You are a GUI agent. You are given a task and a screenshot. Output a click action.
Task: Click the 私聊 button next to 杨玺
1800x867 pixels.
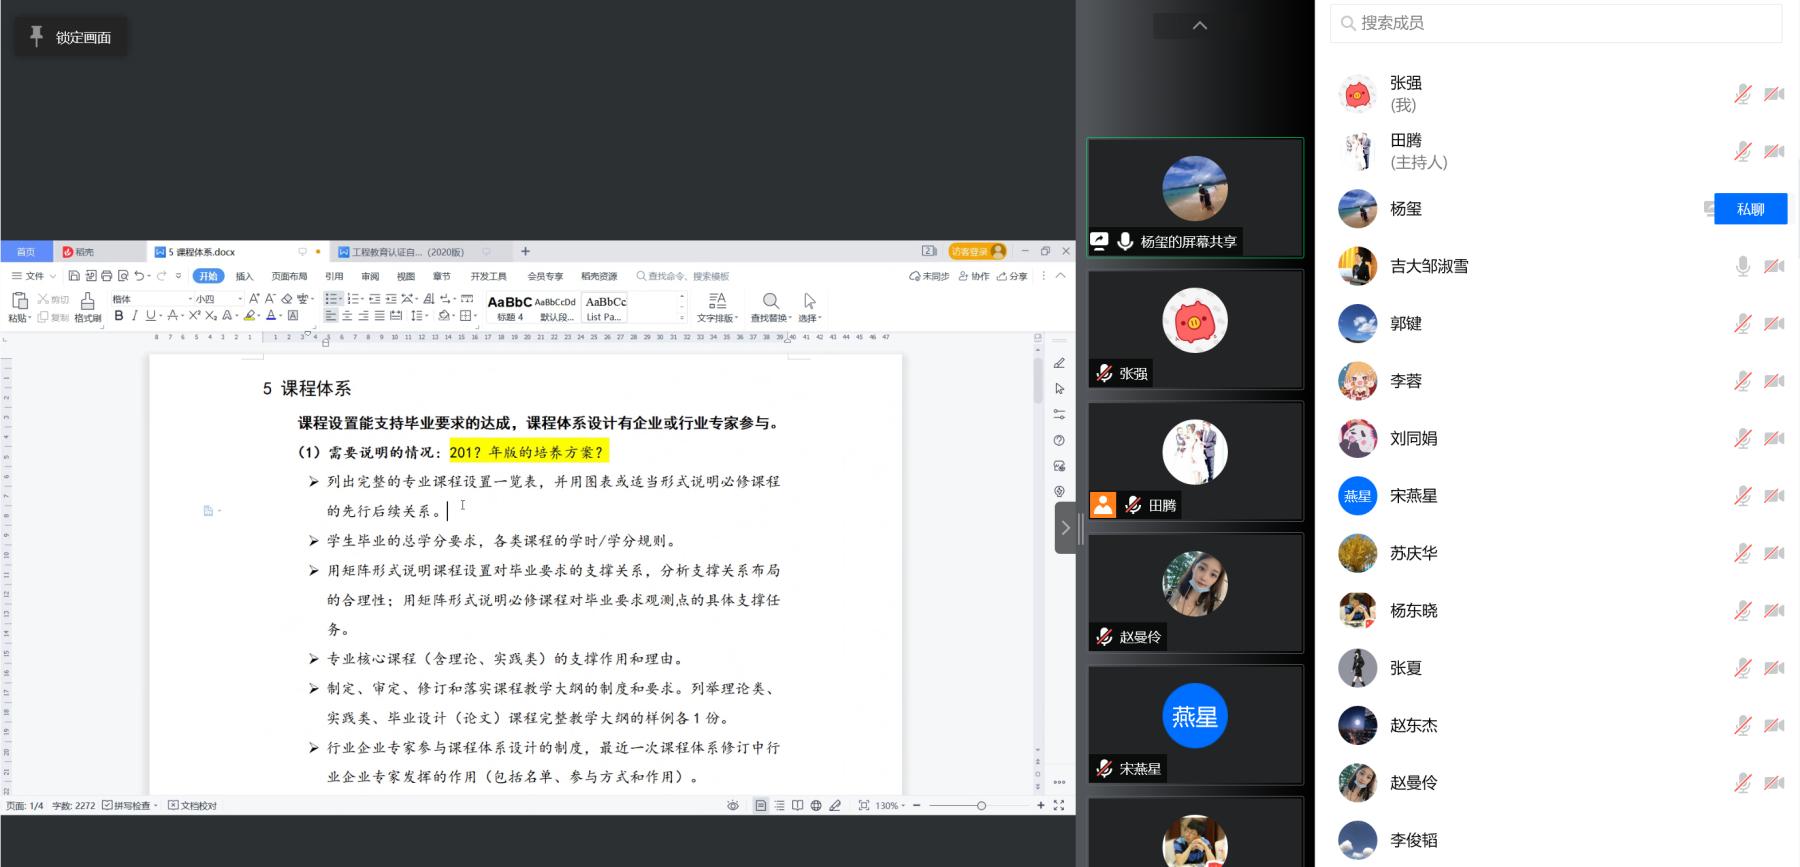[x=1750, y=209]
